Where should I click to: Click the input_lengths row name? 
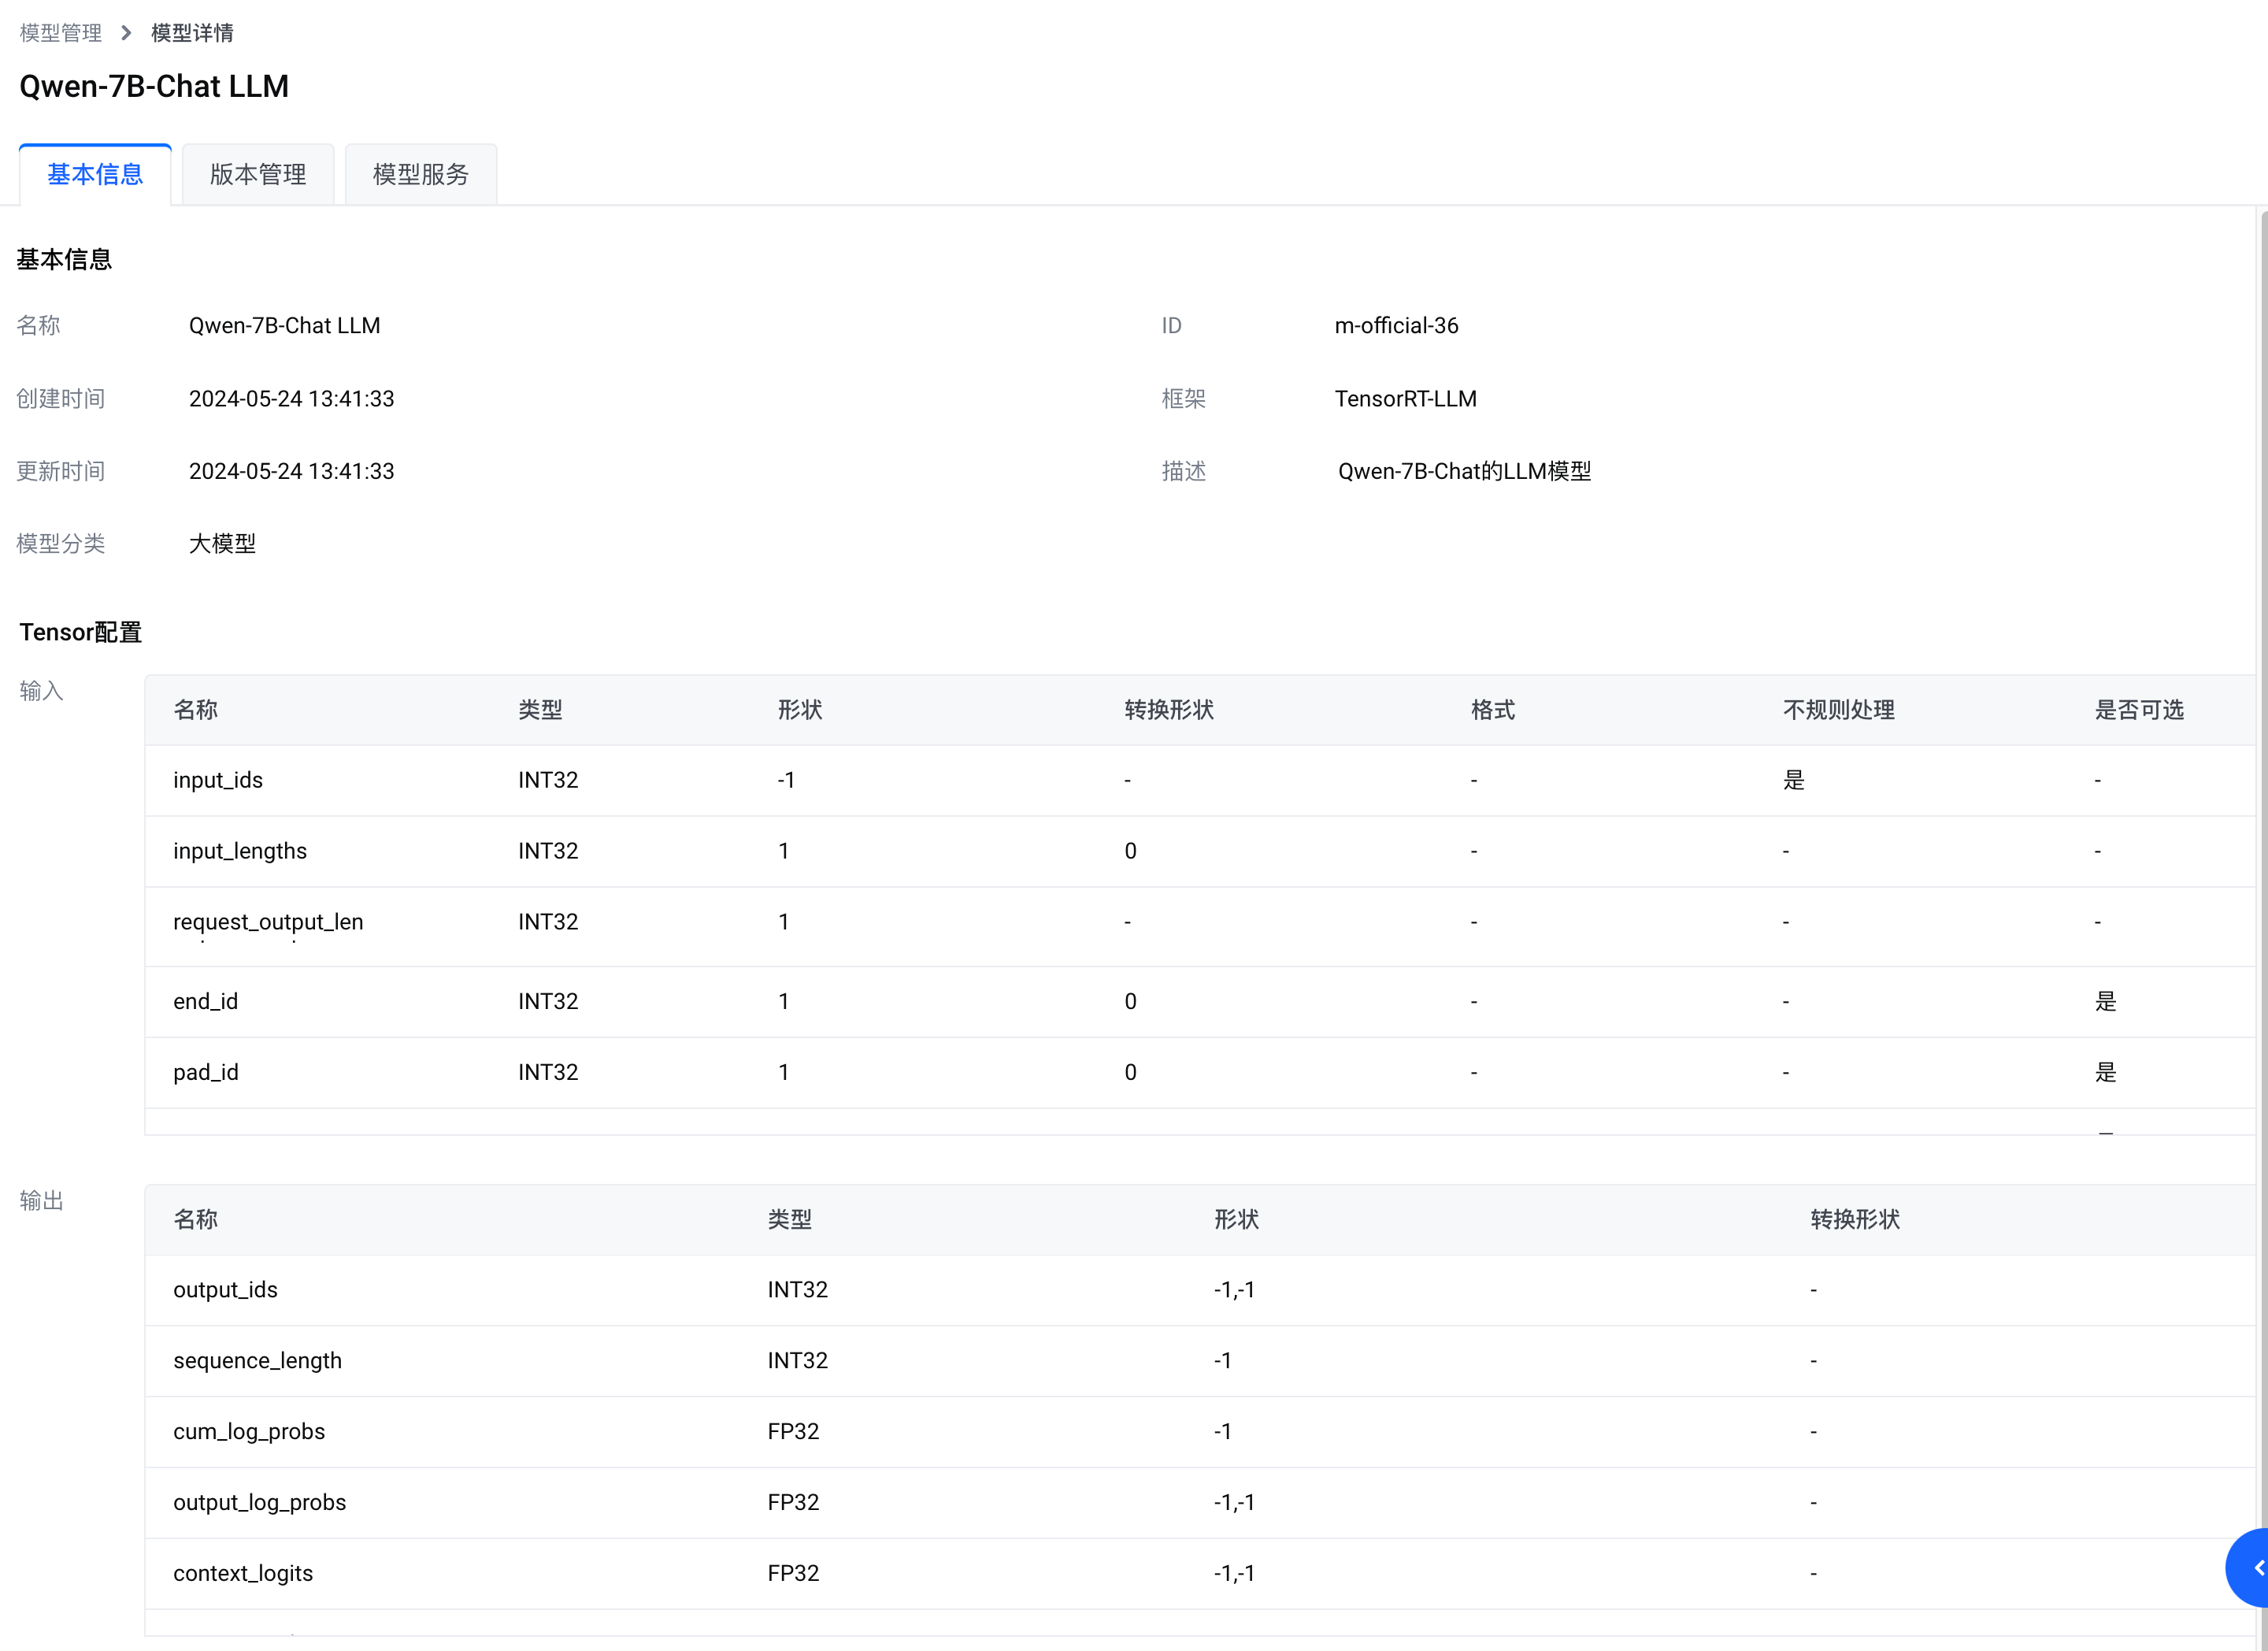(x=240, y=851)
